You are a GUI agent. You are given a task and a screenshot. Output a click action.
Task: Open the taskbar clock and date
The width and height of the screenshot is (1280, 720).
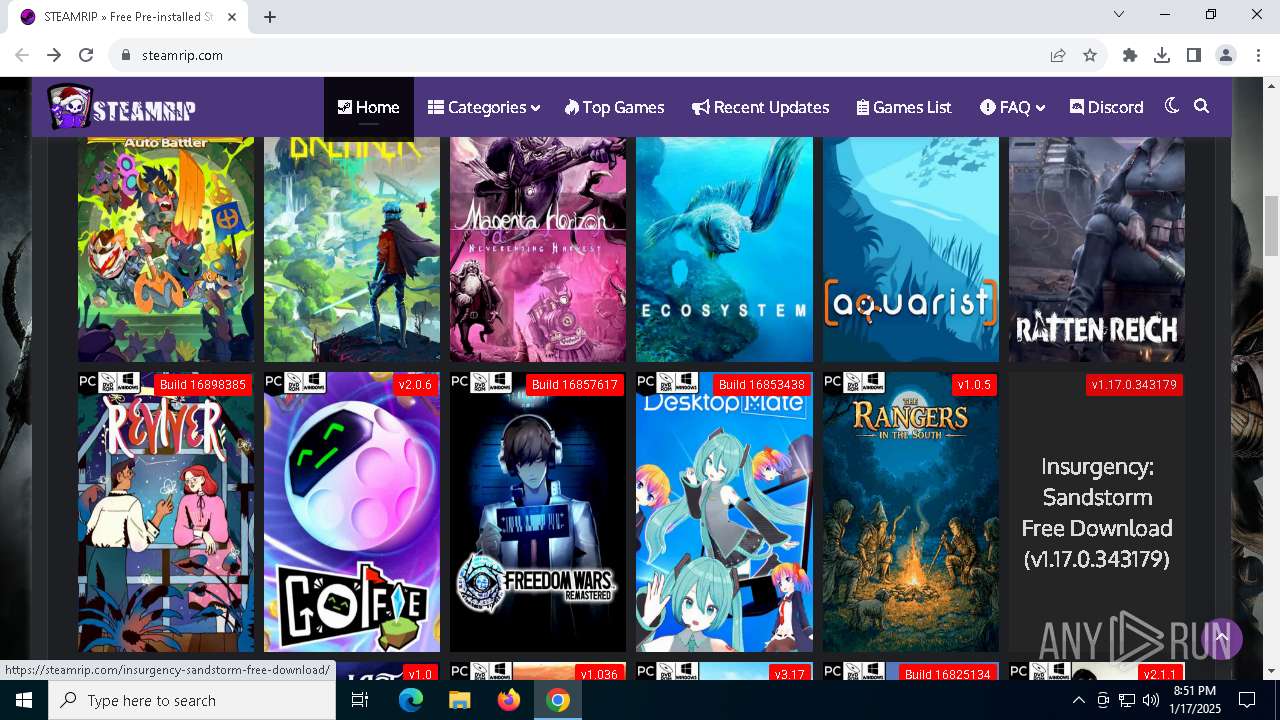pos(1195,700)
